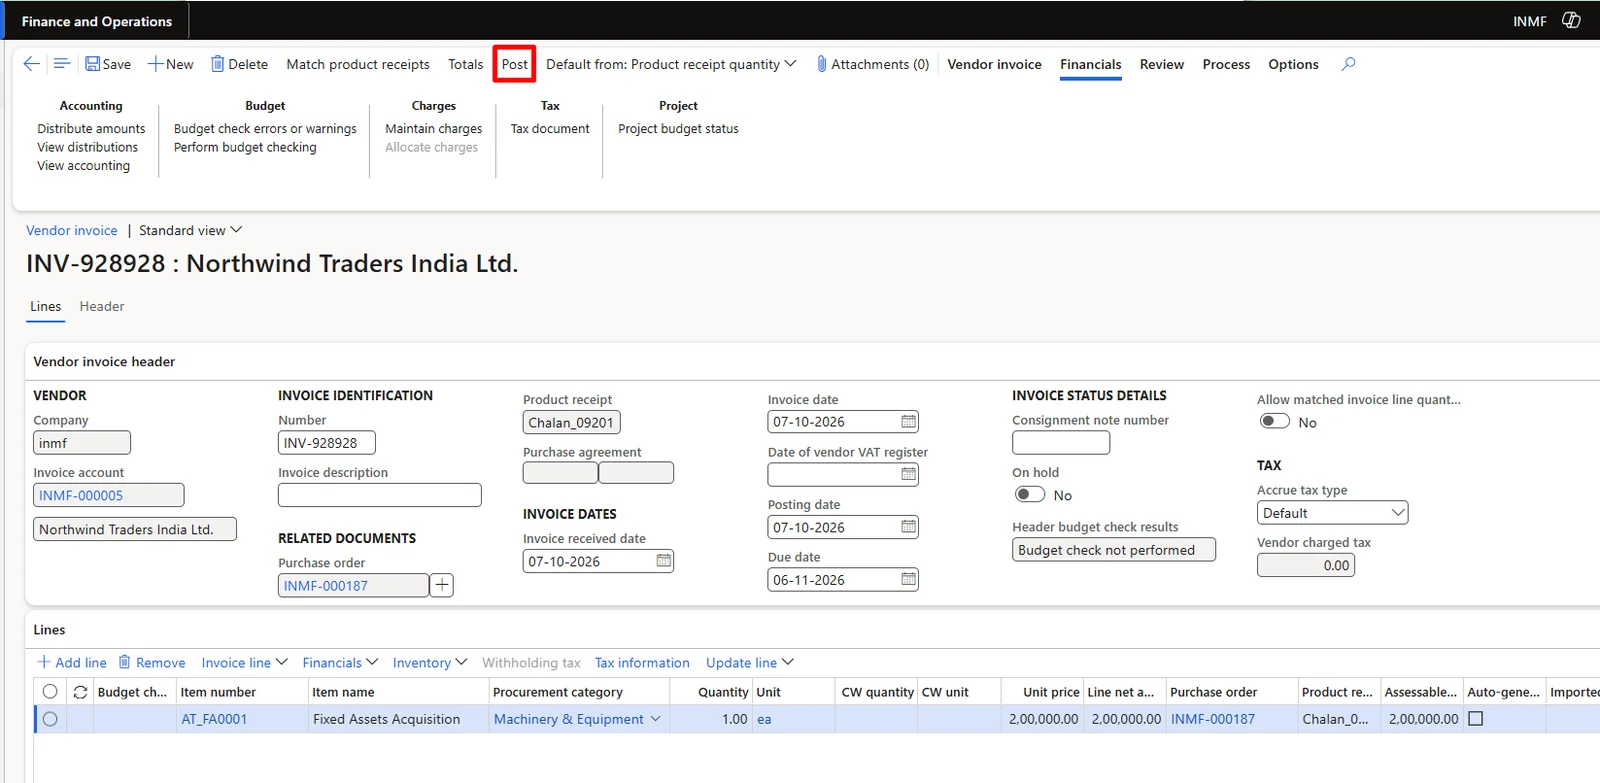Click the plus button beside Purchase order

(x=442, y=585)
